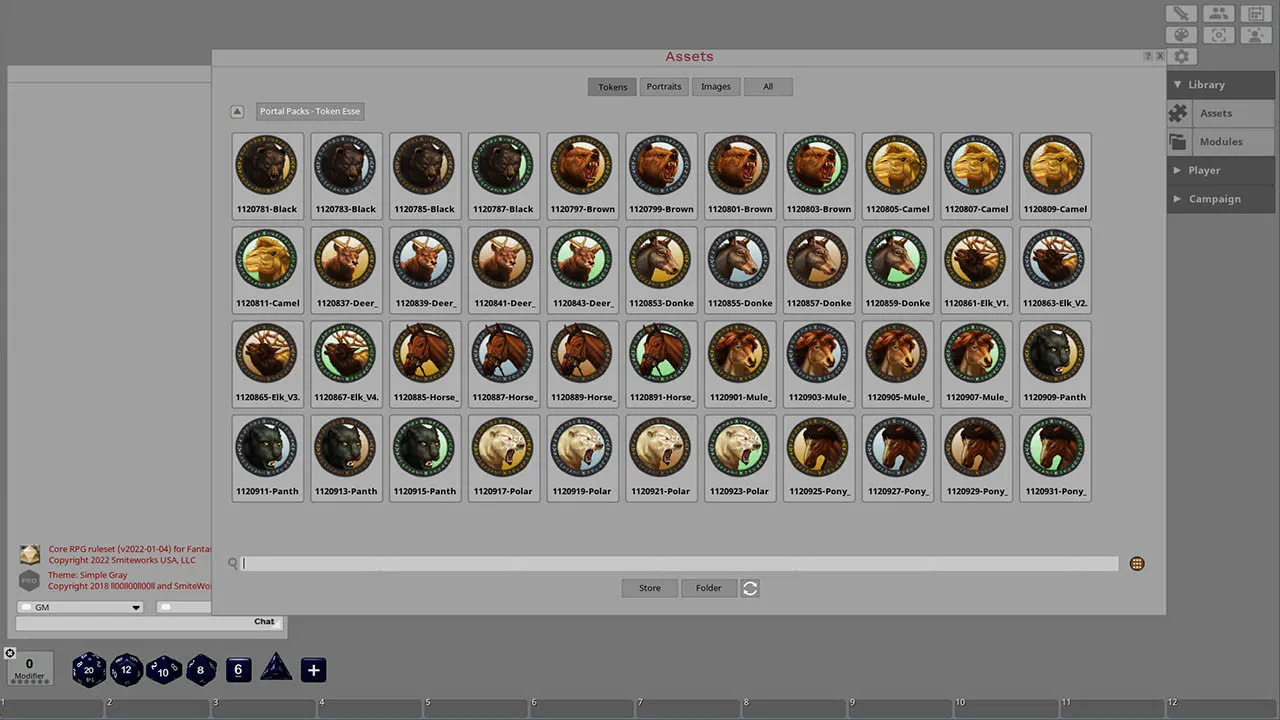Open the Party Sheet people icon
The height and width of the screenshot is (720, 1280).
coord(1218,13)
